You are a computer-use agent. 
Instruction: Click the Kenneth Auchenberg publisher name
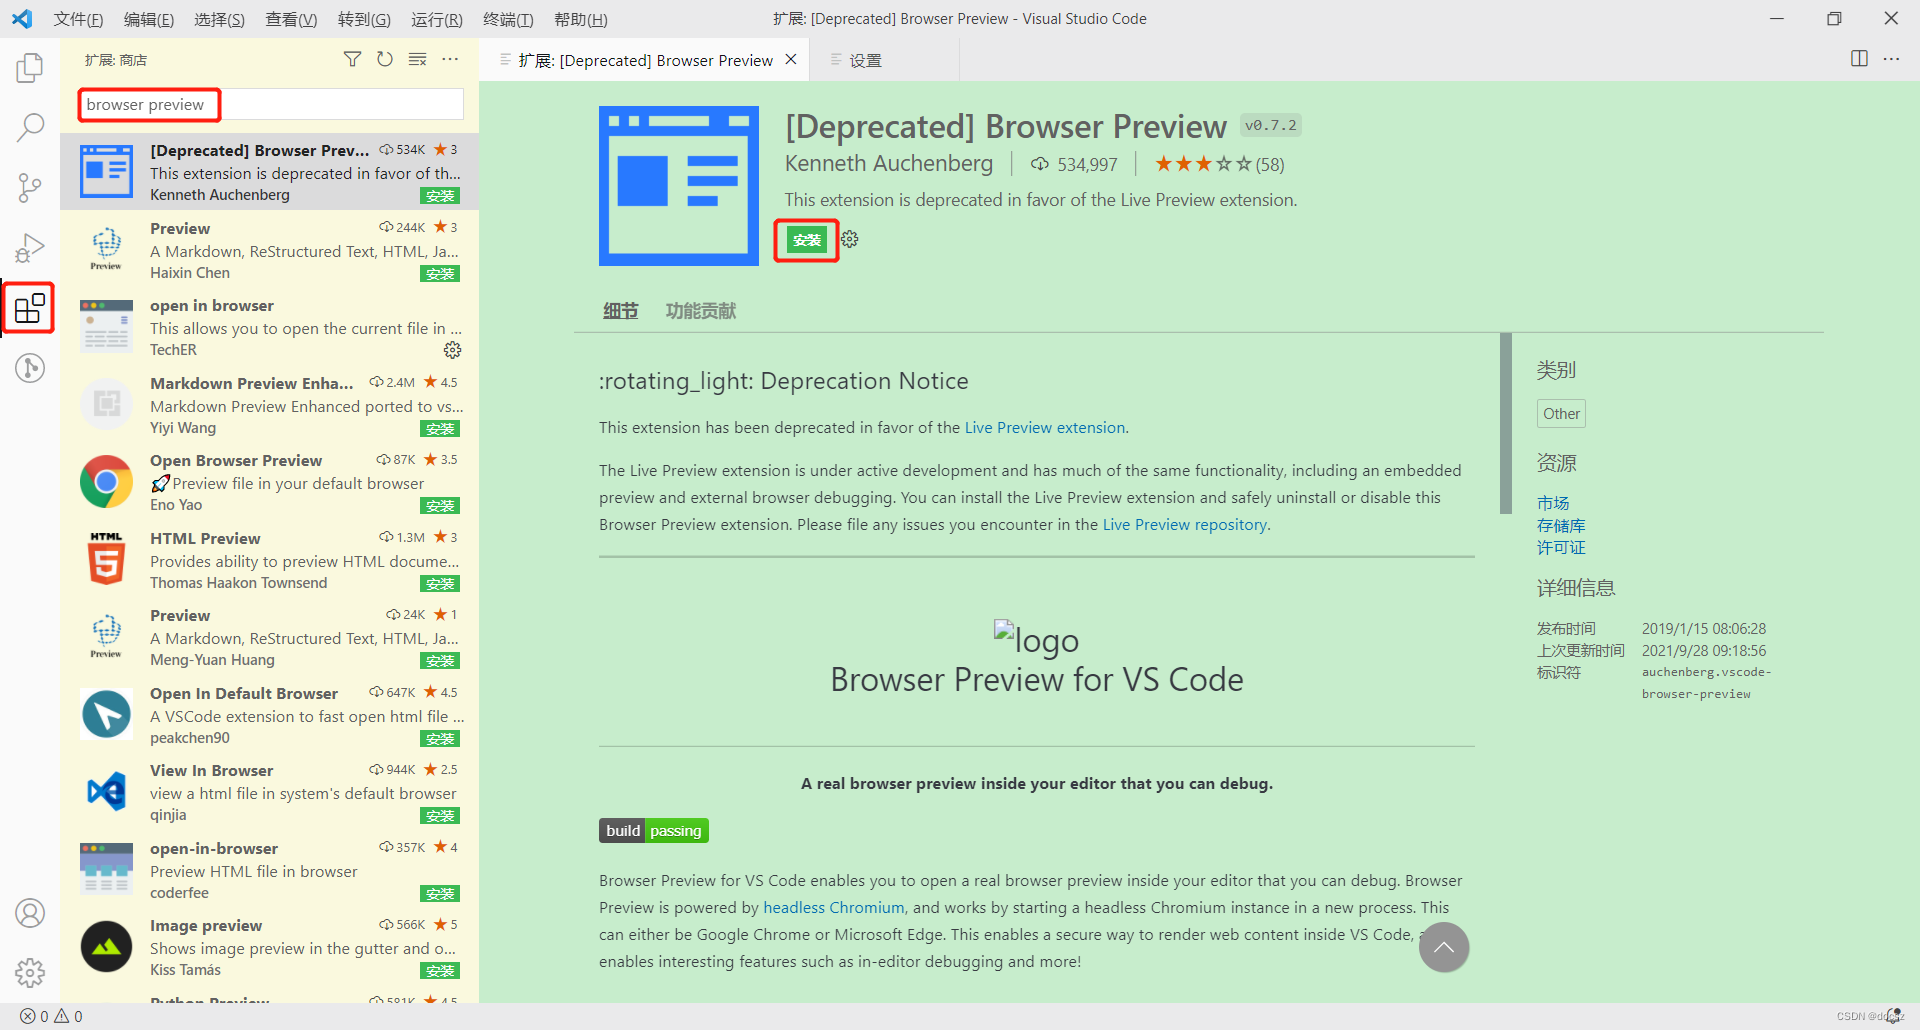click(x=889, y=163)
